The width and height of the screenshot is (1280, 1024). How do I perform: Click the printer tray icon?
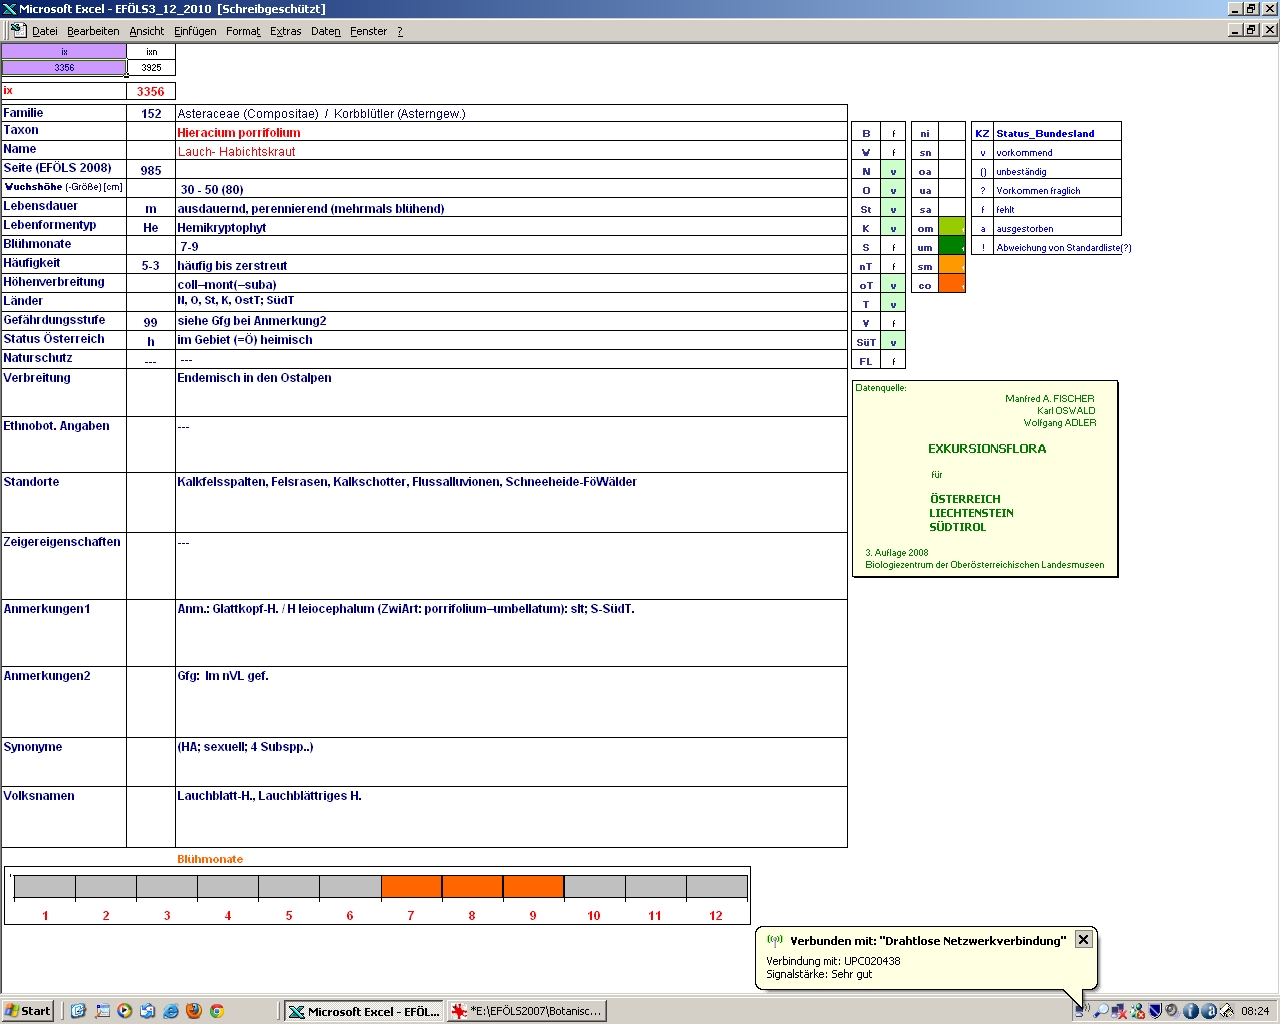pos(1226,1011)
